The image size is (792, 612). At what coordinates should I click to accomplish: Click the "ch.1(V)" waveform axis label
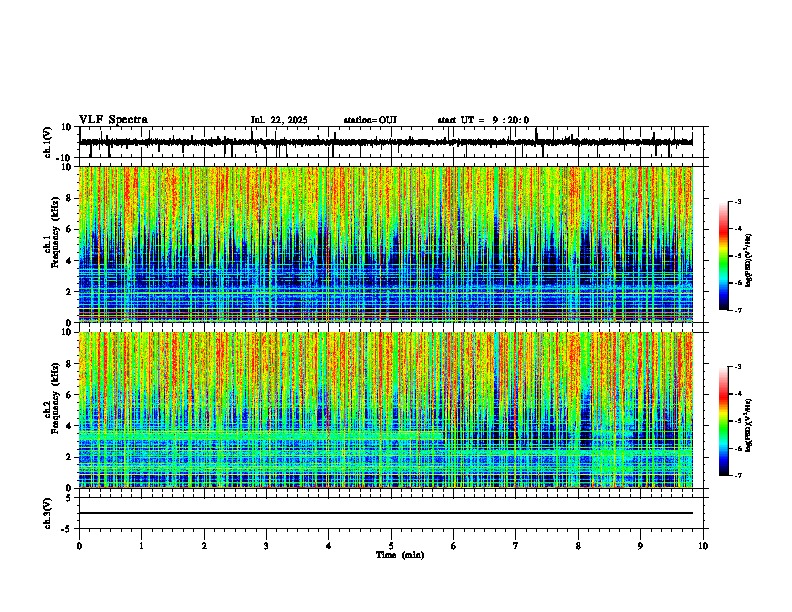click(x=48, y=142)
